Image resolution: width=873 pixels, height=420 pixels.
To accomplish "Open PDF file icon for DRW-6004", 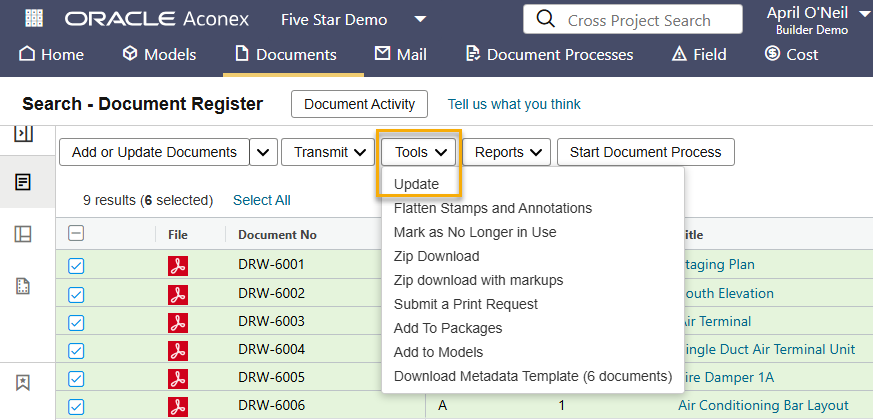I will pyautogui.click(x=178, y=350).
